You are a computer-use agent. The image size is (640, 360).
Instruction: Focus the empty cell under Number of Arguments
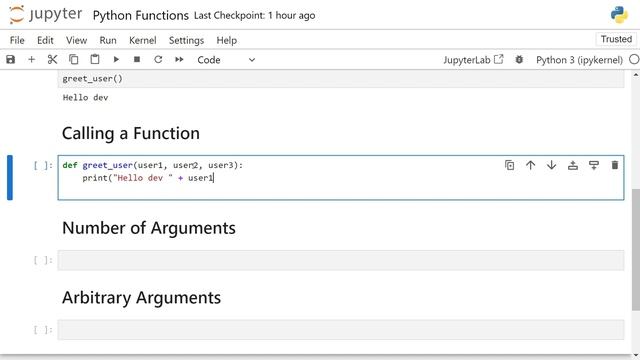pyautogui.click(x=341, y=260)
